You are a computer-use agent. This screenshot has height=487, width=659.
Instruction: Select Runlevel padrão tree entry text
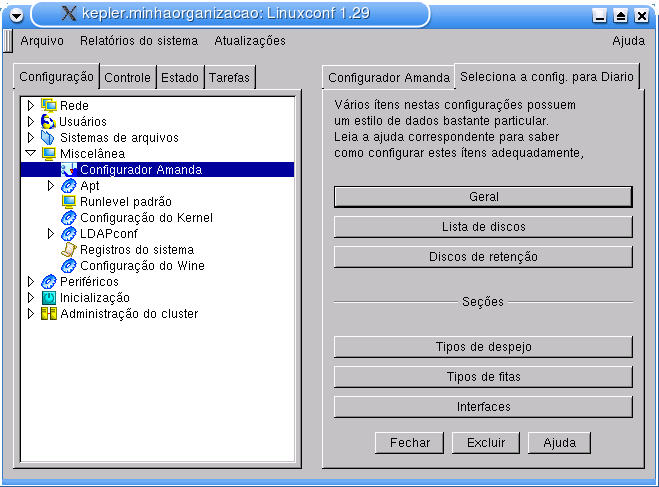[126, 202]
